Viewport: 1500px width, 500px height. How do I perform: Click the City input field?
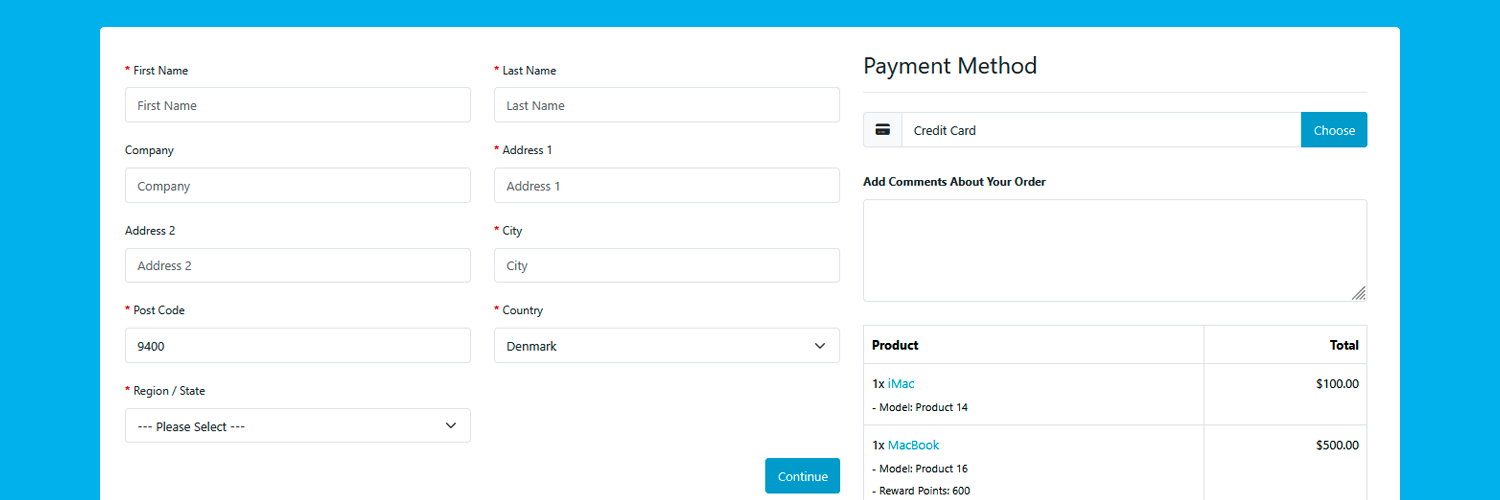tap(666, 266)
